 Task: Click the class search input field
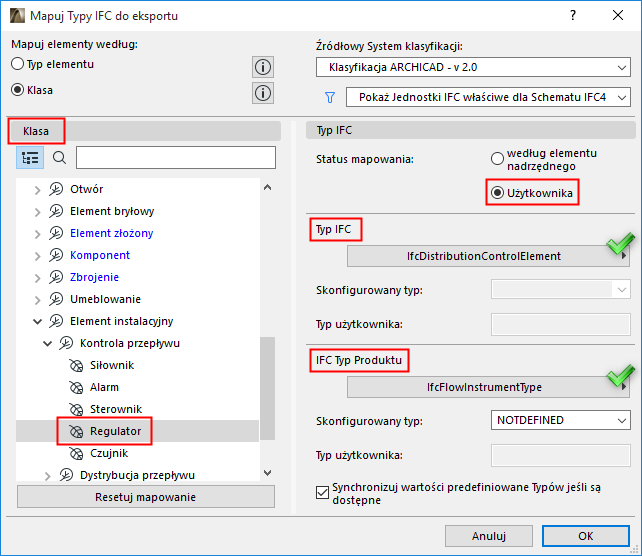[x=175, y=157]
